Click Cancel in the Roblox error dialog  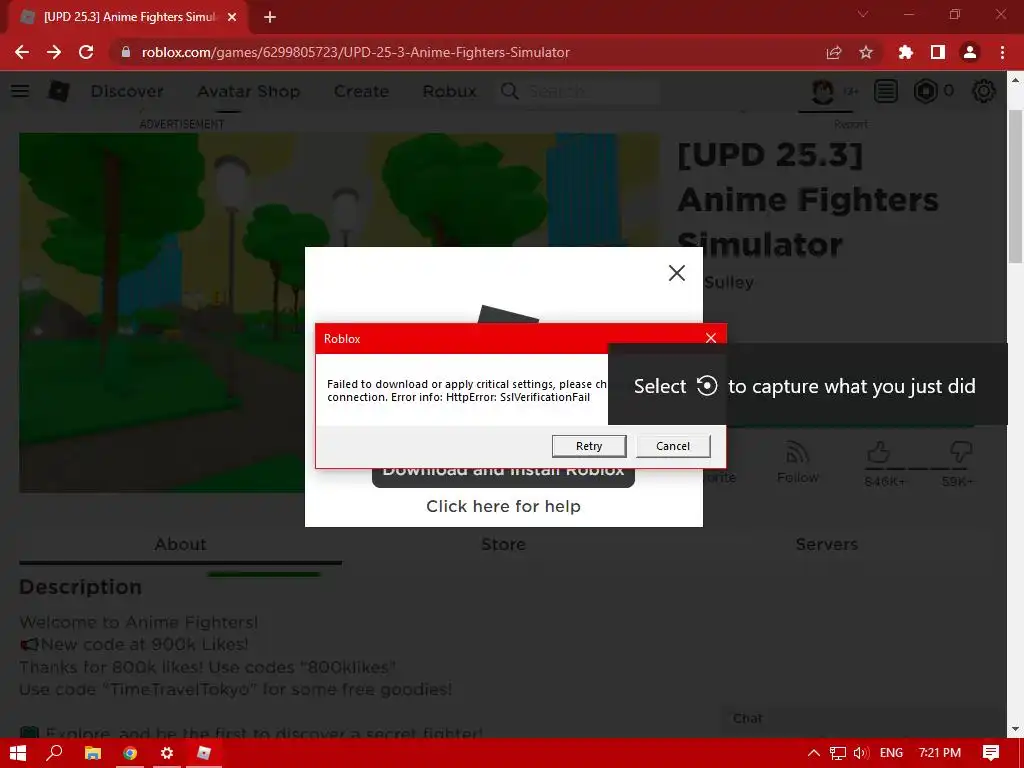(673, 446)
